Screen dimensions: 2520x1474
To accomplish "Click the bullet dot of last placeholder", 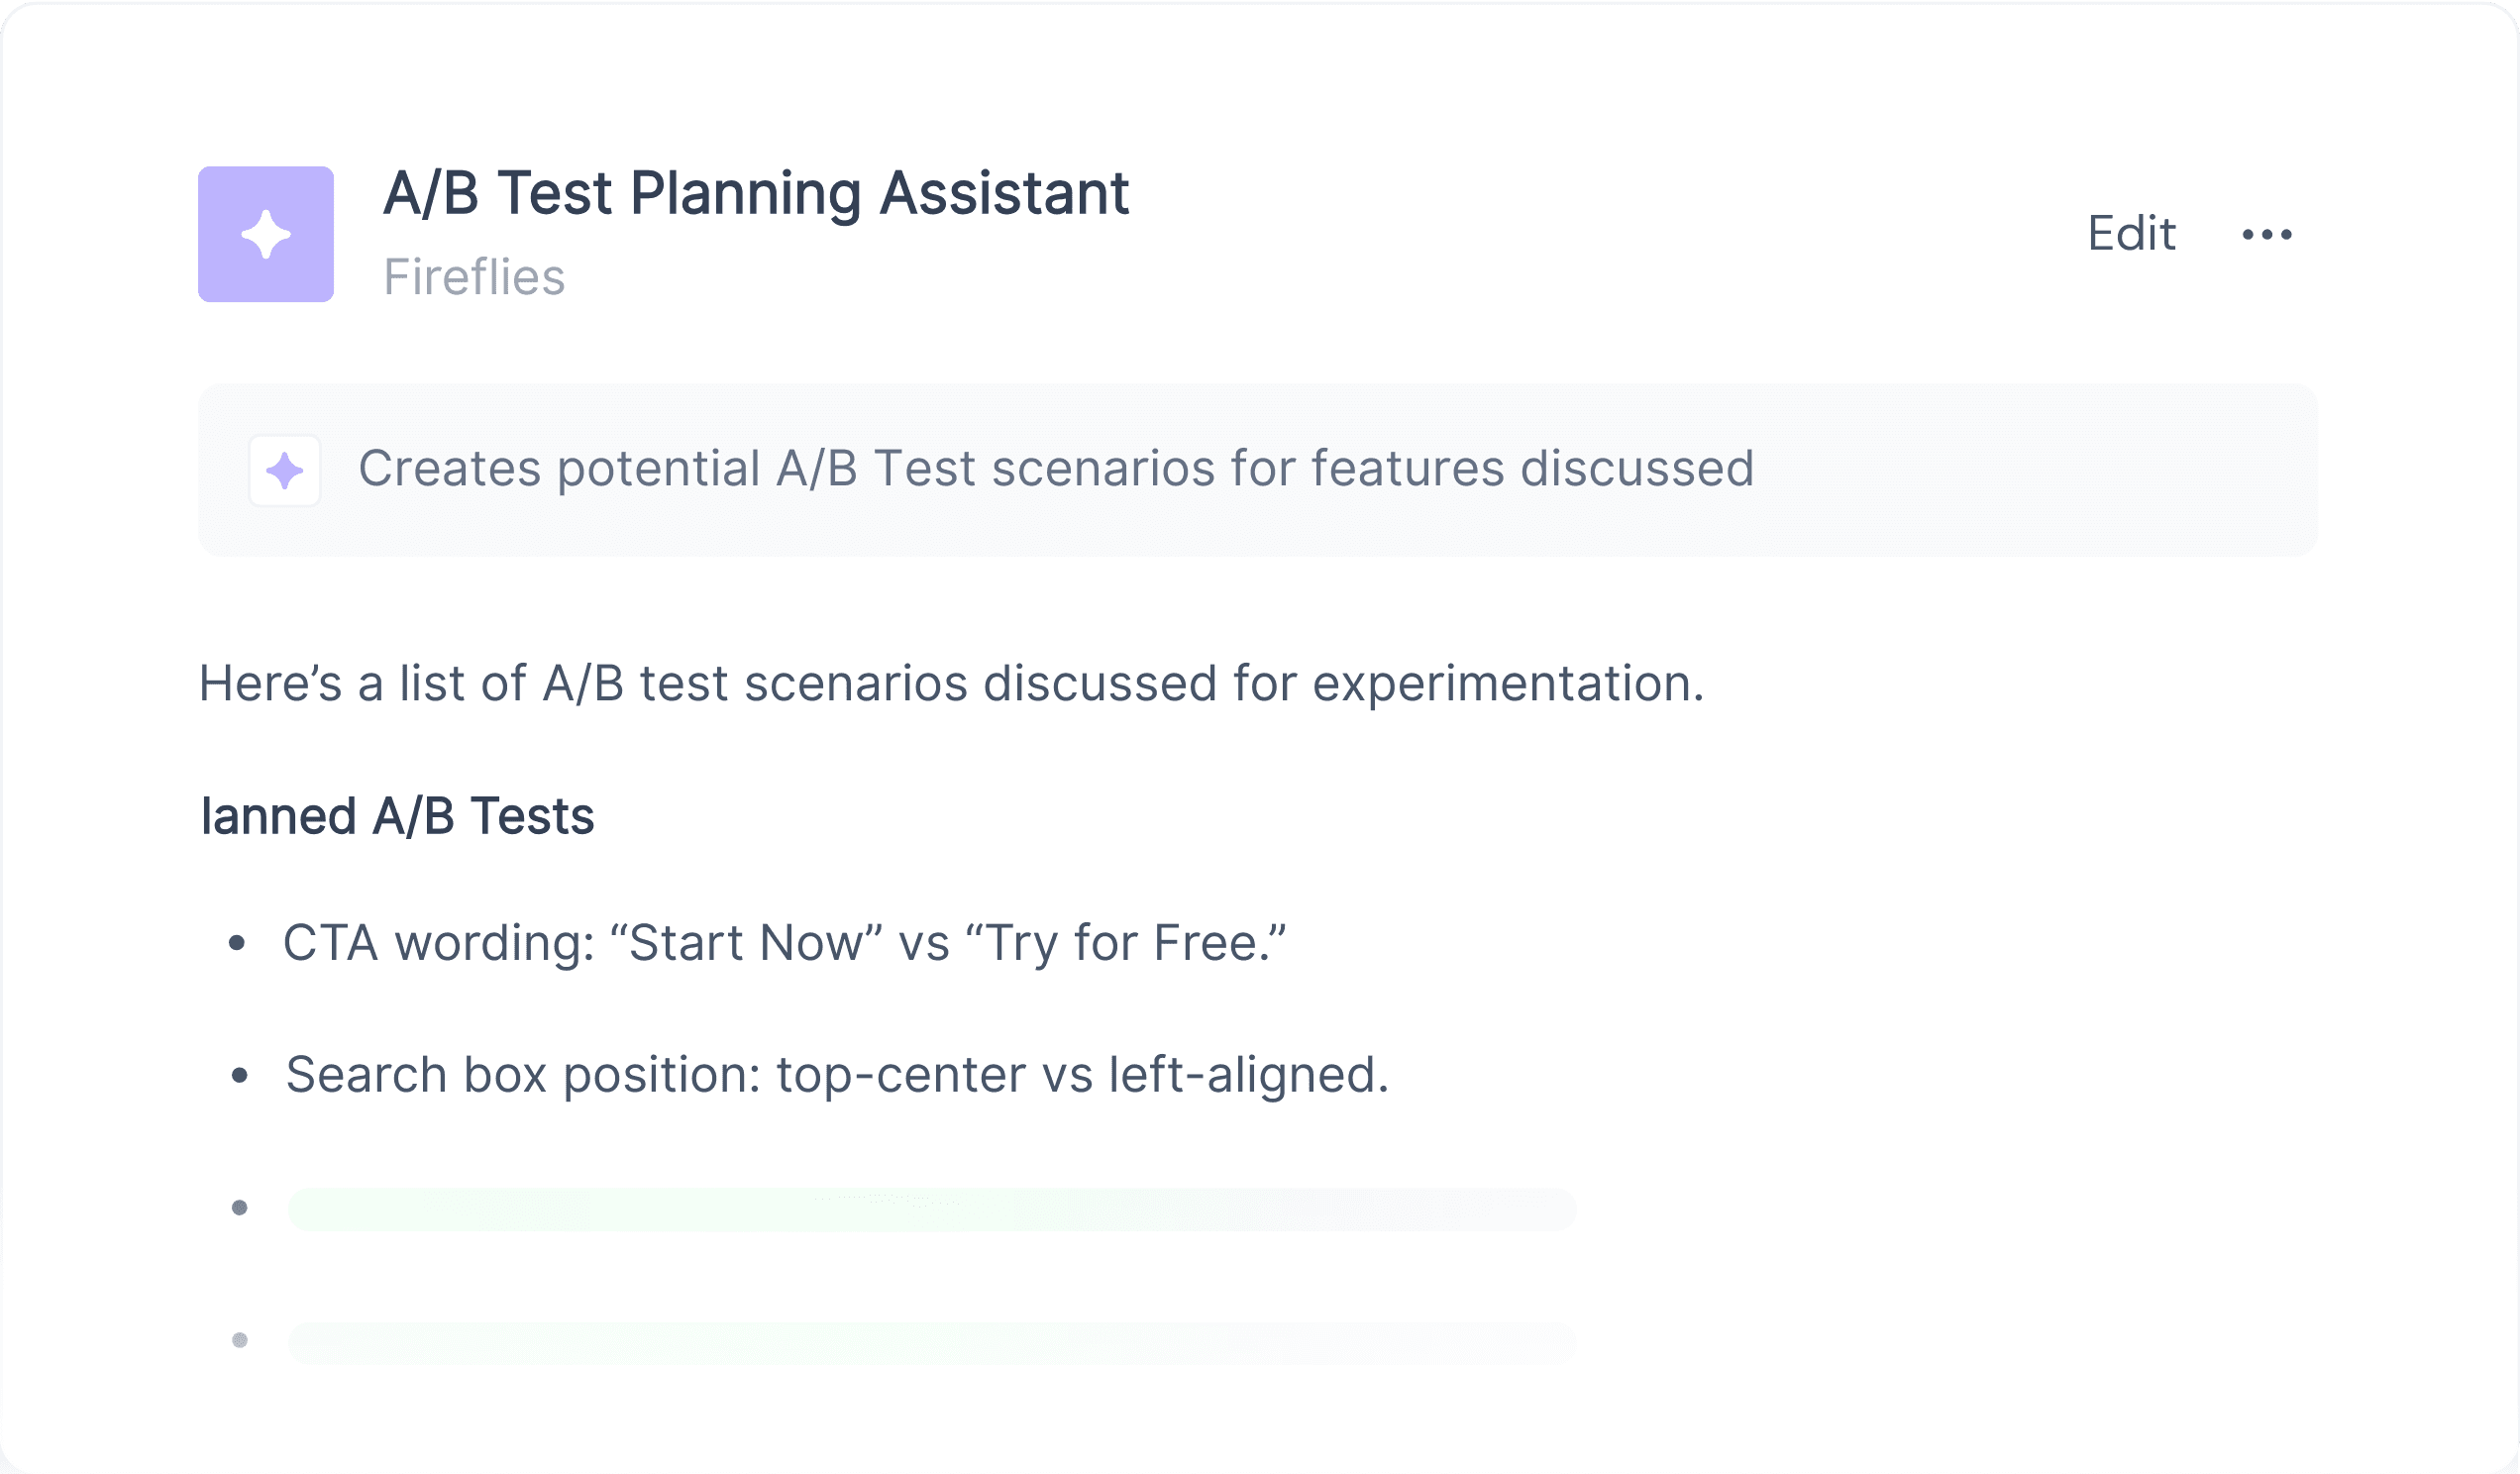I will pos(239,1340).
